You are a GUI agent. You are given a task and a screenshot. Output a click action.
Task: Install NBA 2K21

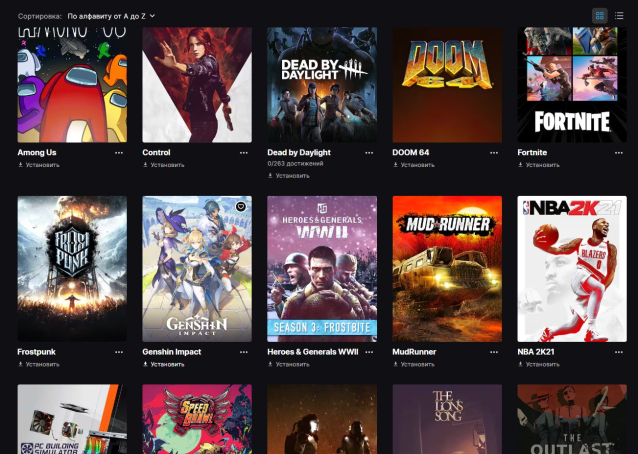[539, 364]
